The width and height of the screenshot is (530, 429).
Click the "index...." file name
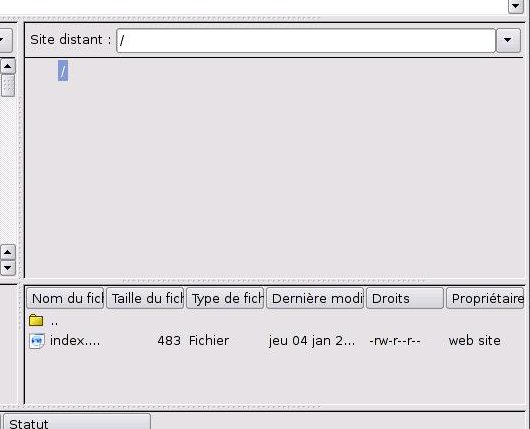(75, 340)
